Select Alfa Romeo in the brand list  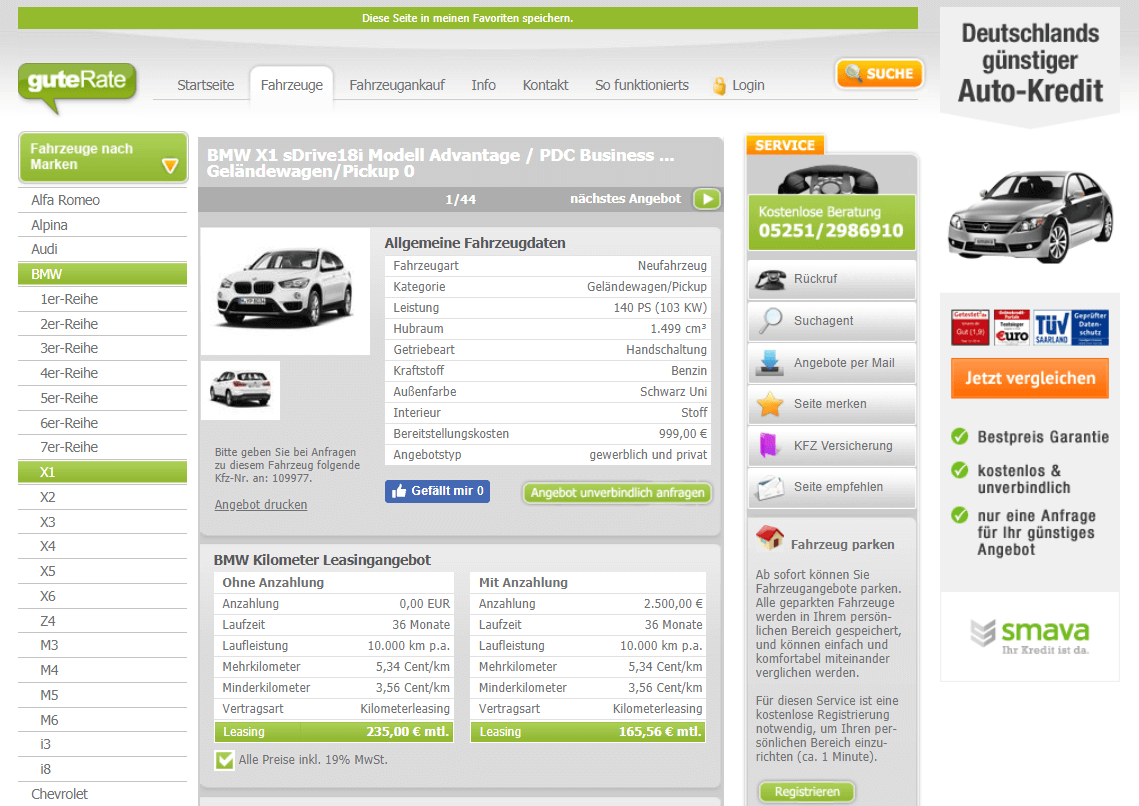tap(102, 200)
